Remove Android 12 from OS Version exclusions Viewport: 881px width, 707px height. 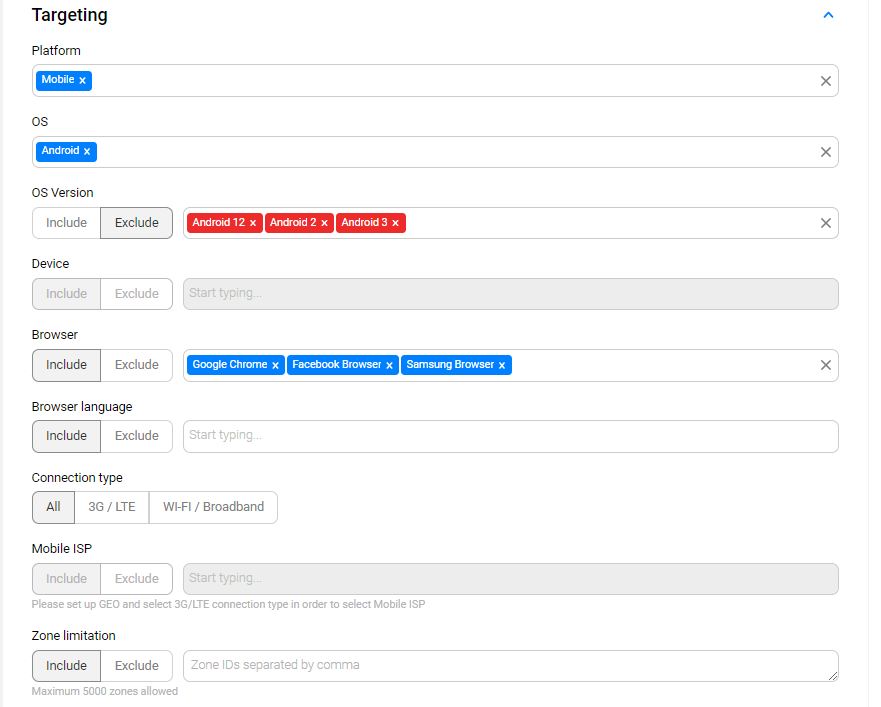tap(252, 223)
